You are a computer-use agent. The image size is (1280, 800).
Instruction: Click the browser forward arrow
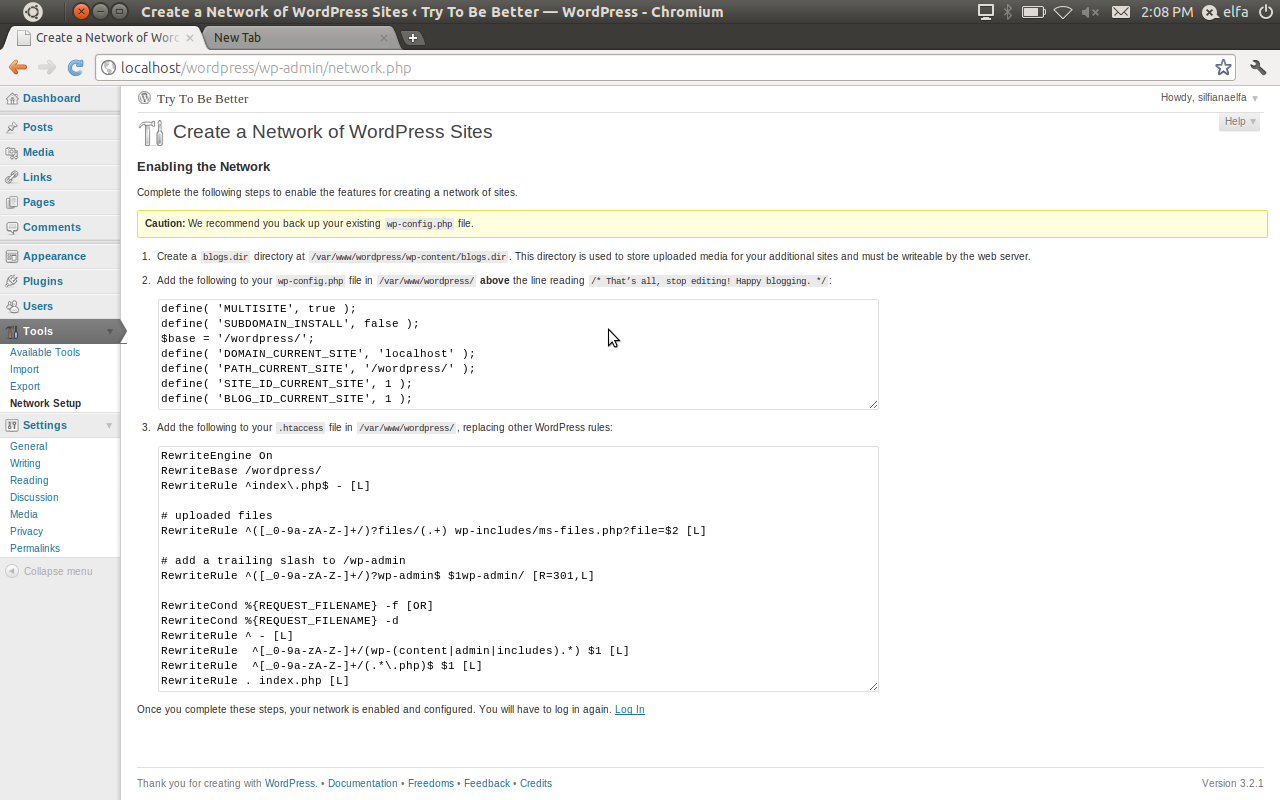(x=47, y=68)
